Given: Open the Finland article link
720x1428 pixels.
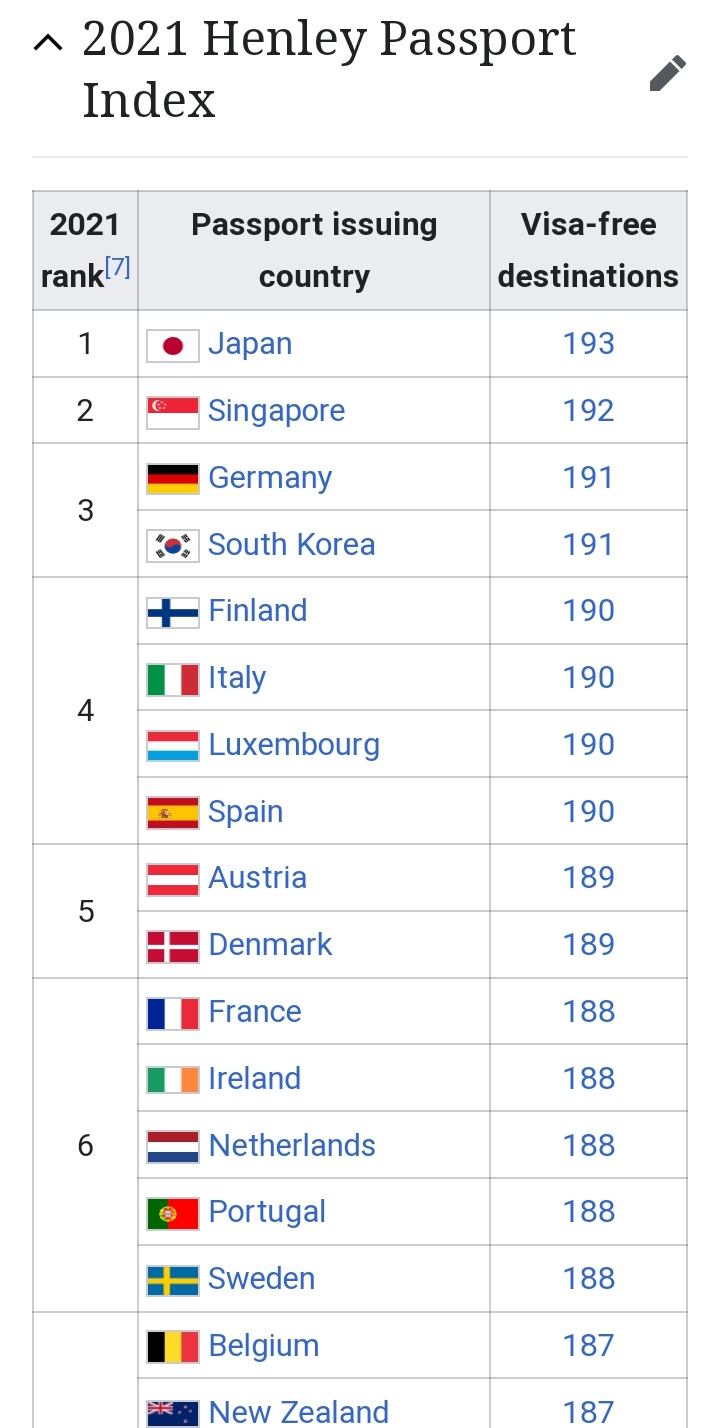Looking at the screenshot, I should point(258,611).
